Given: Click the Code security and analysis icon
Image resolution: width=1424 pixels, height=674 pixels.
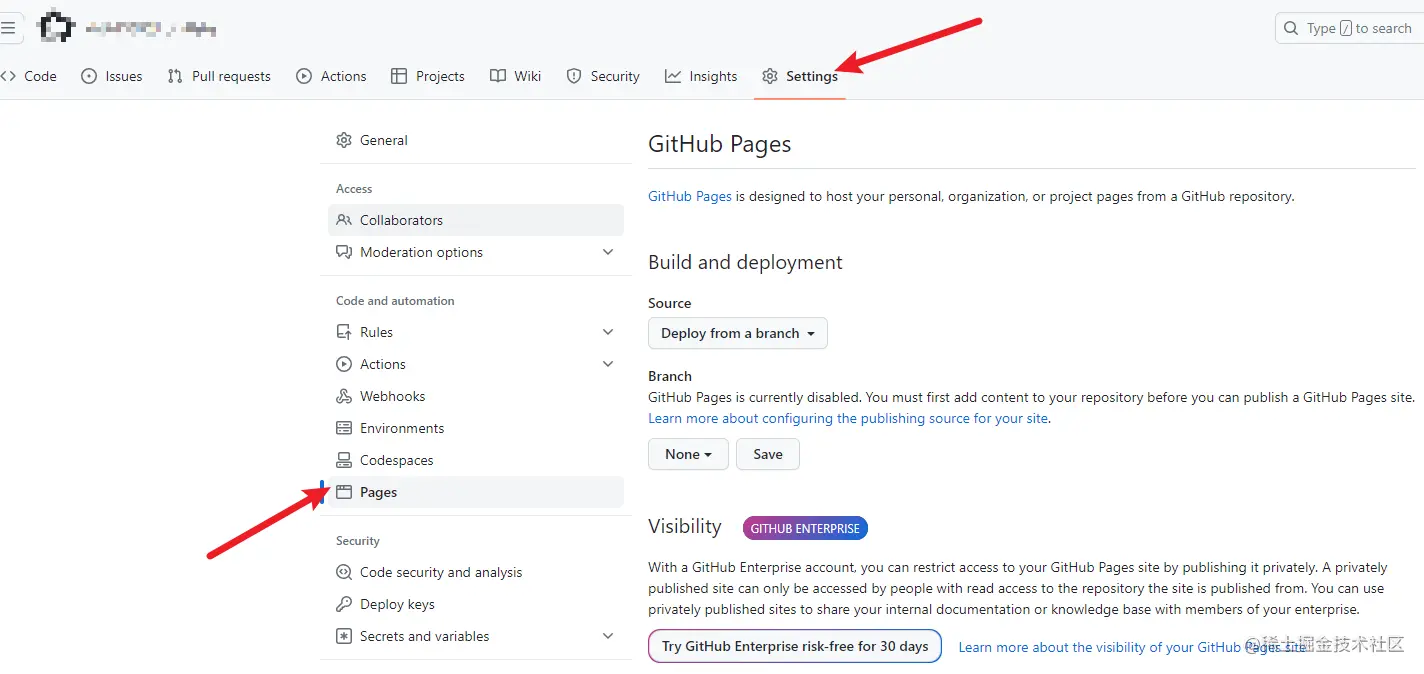Looking at the screenshot, I should pyautogui.click(x=344, y=572).
